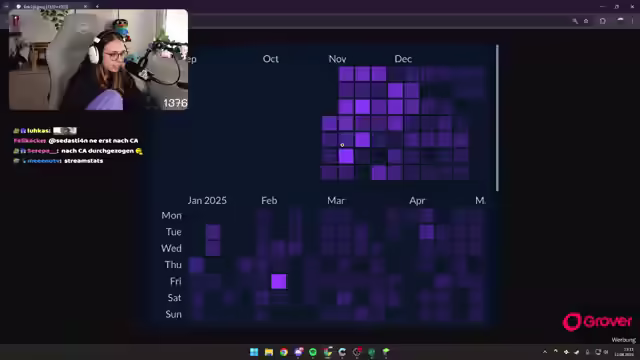
Task: Click the 'Oct' month label
Action: click(x=271, y=59)
